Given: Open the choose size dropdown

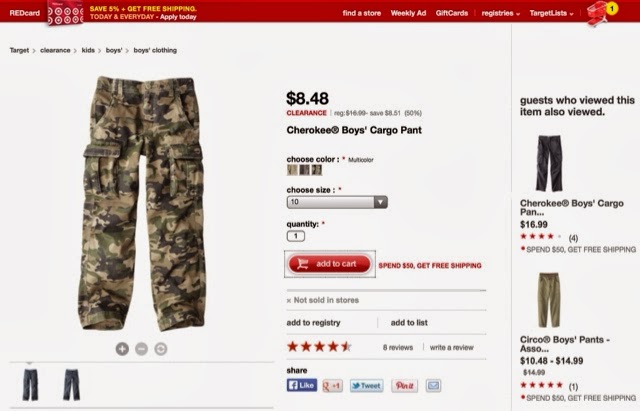Looking at the screenshot, I should pyautogui.click(x=337, y=202).
